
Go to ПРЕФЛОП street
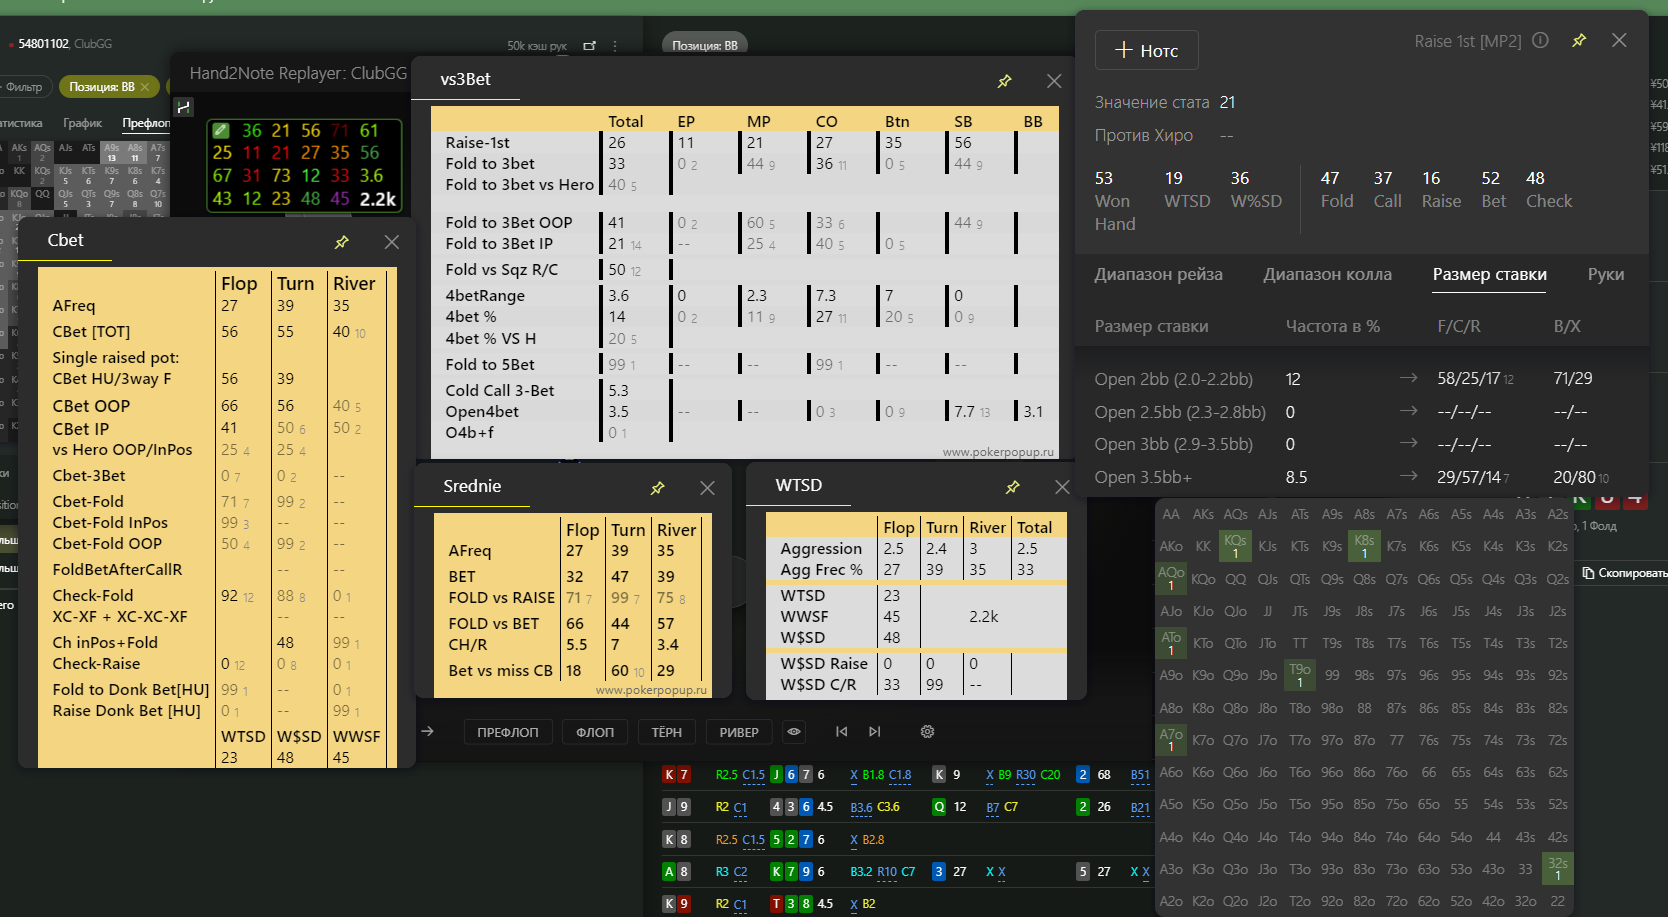(507, 732)
